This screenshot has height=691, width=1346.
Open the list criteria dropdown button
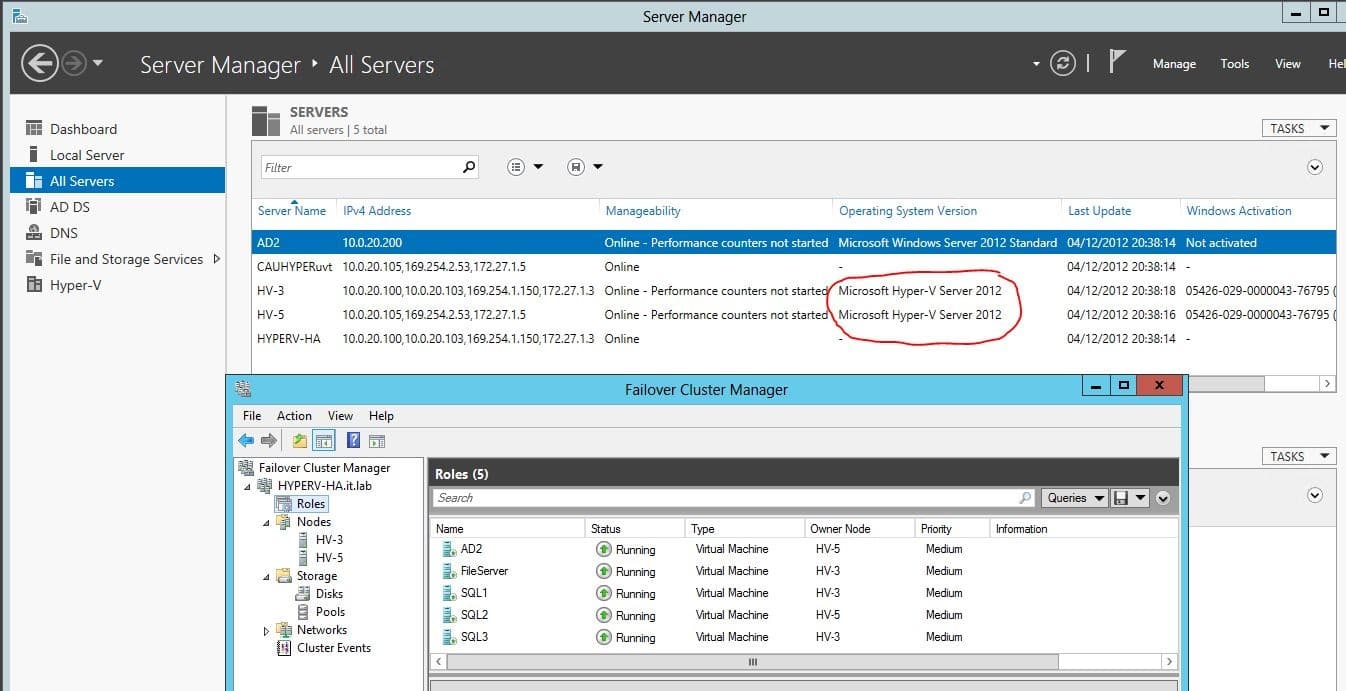(x=525, y=167)
